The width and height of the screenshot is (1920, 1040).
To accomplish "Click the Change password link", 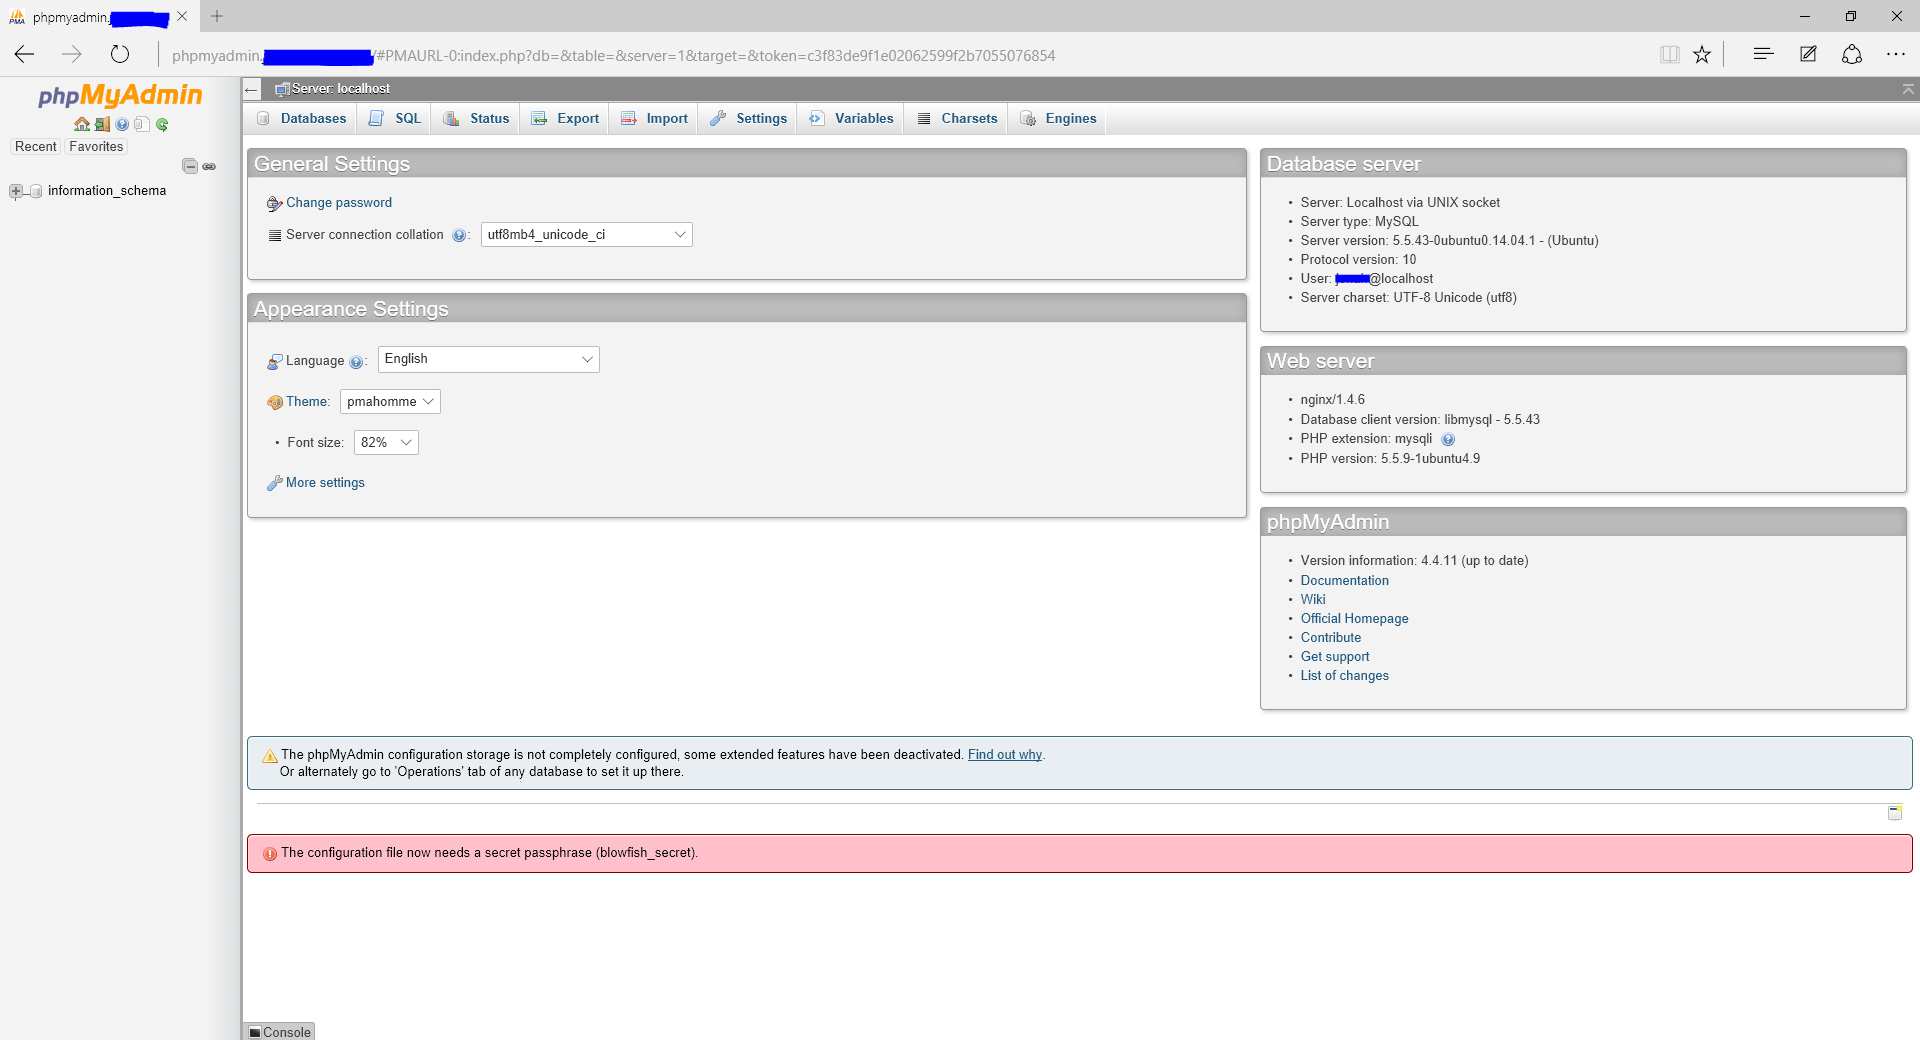I will [339, 203].
